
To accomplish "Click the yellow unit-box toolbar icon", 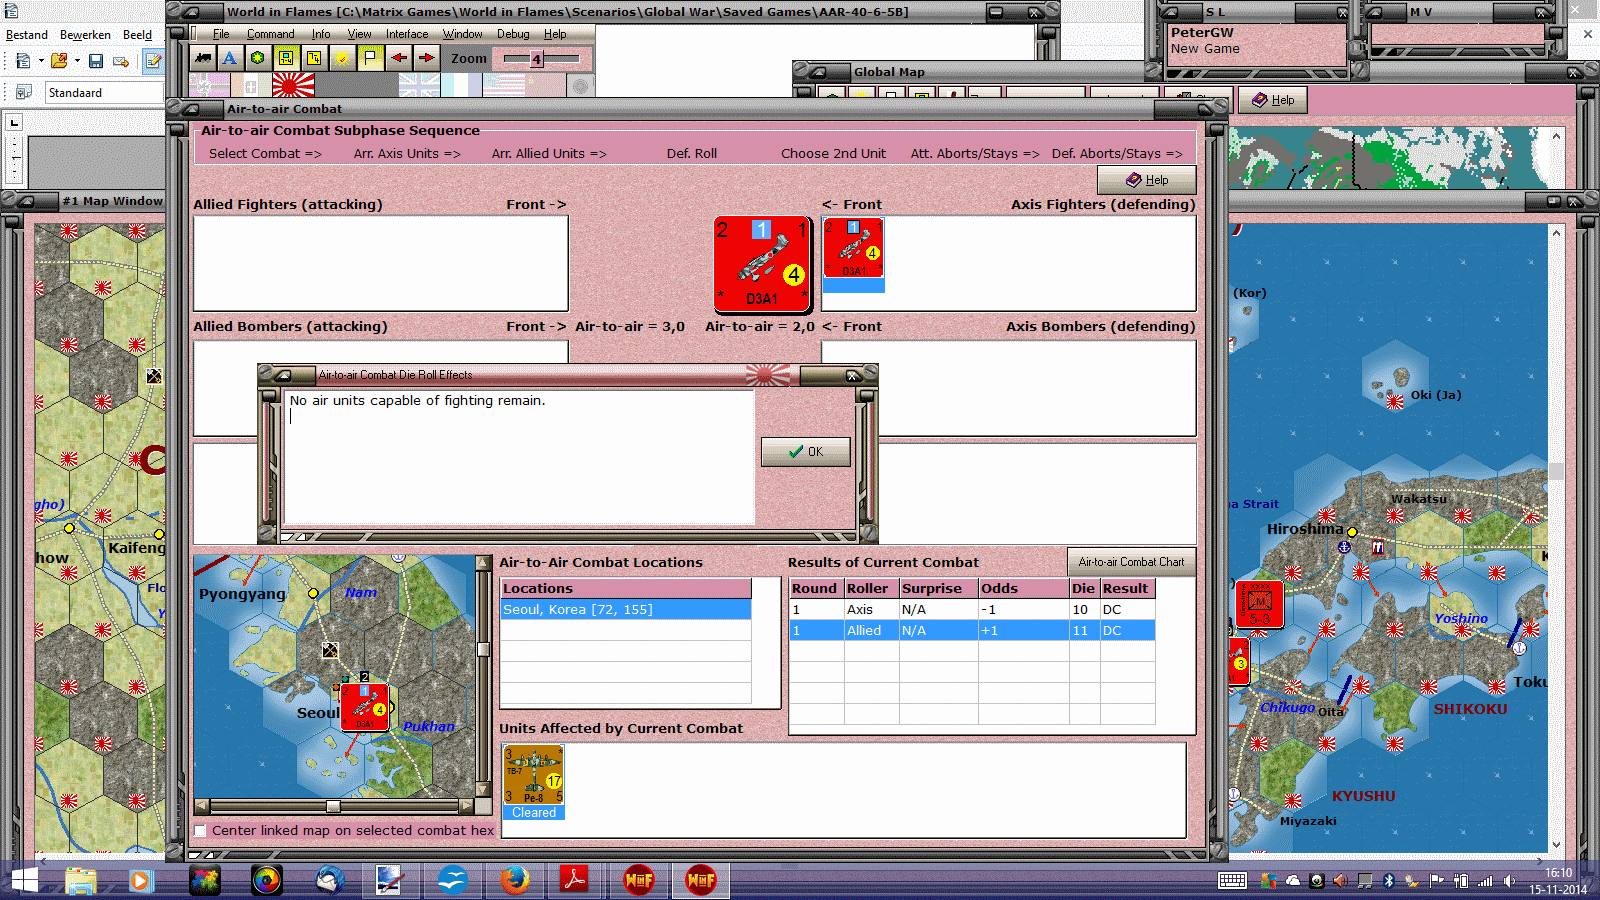I will [x=314, y=58].
